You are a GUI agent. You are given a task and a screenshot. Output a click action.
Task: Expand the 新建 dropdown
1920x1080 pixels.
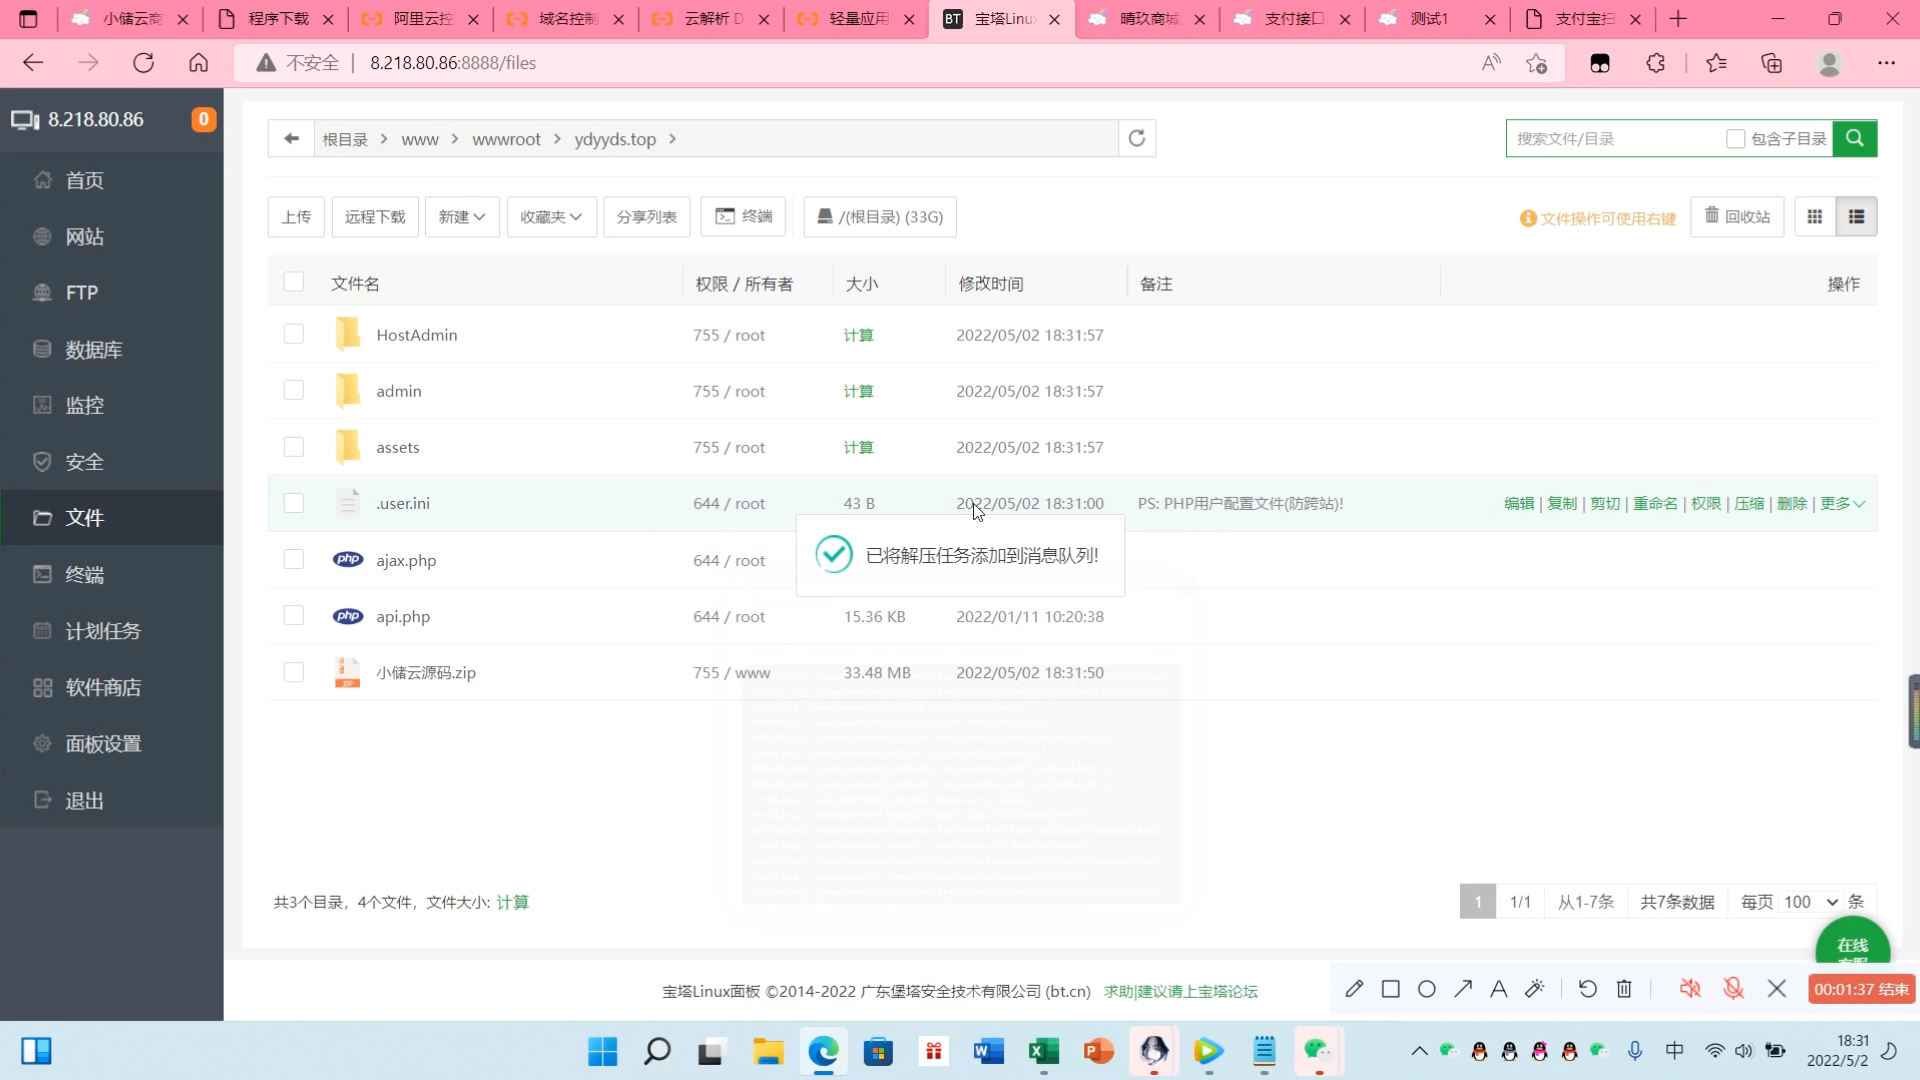462,217
